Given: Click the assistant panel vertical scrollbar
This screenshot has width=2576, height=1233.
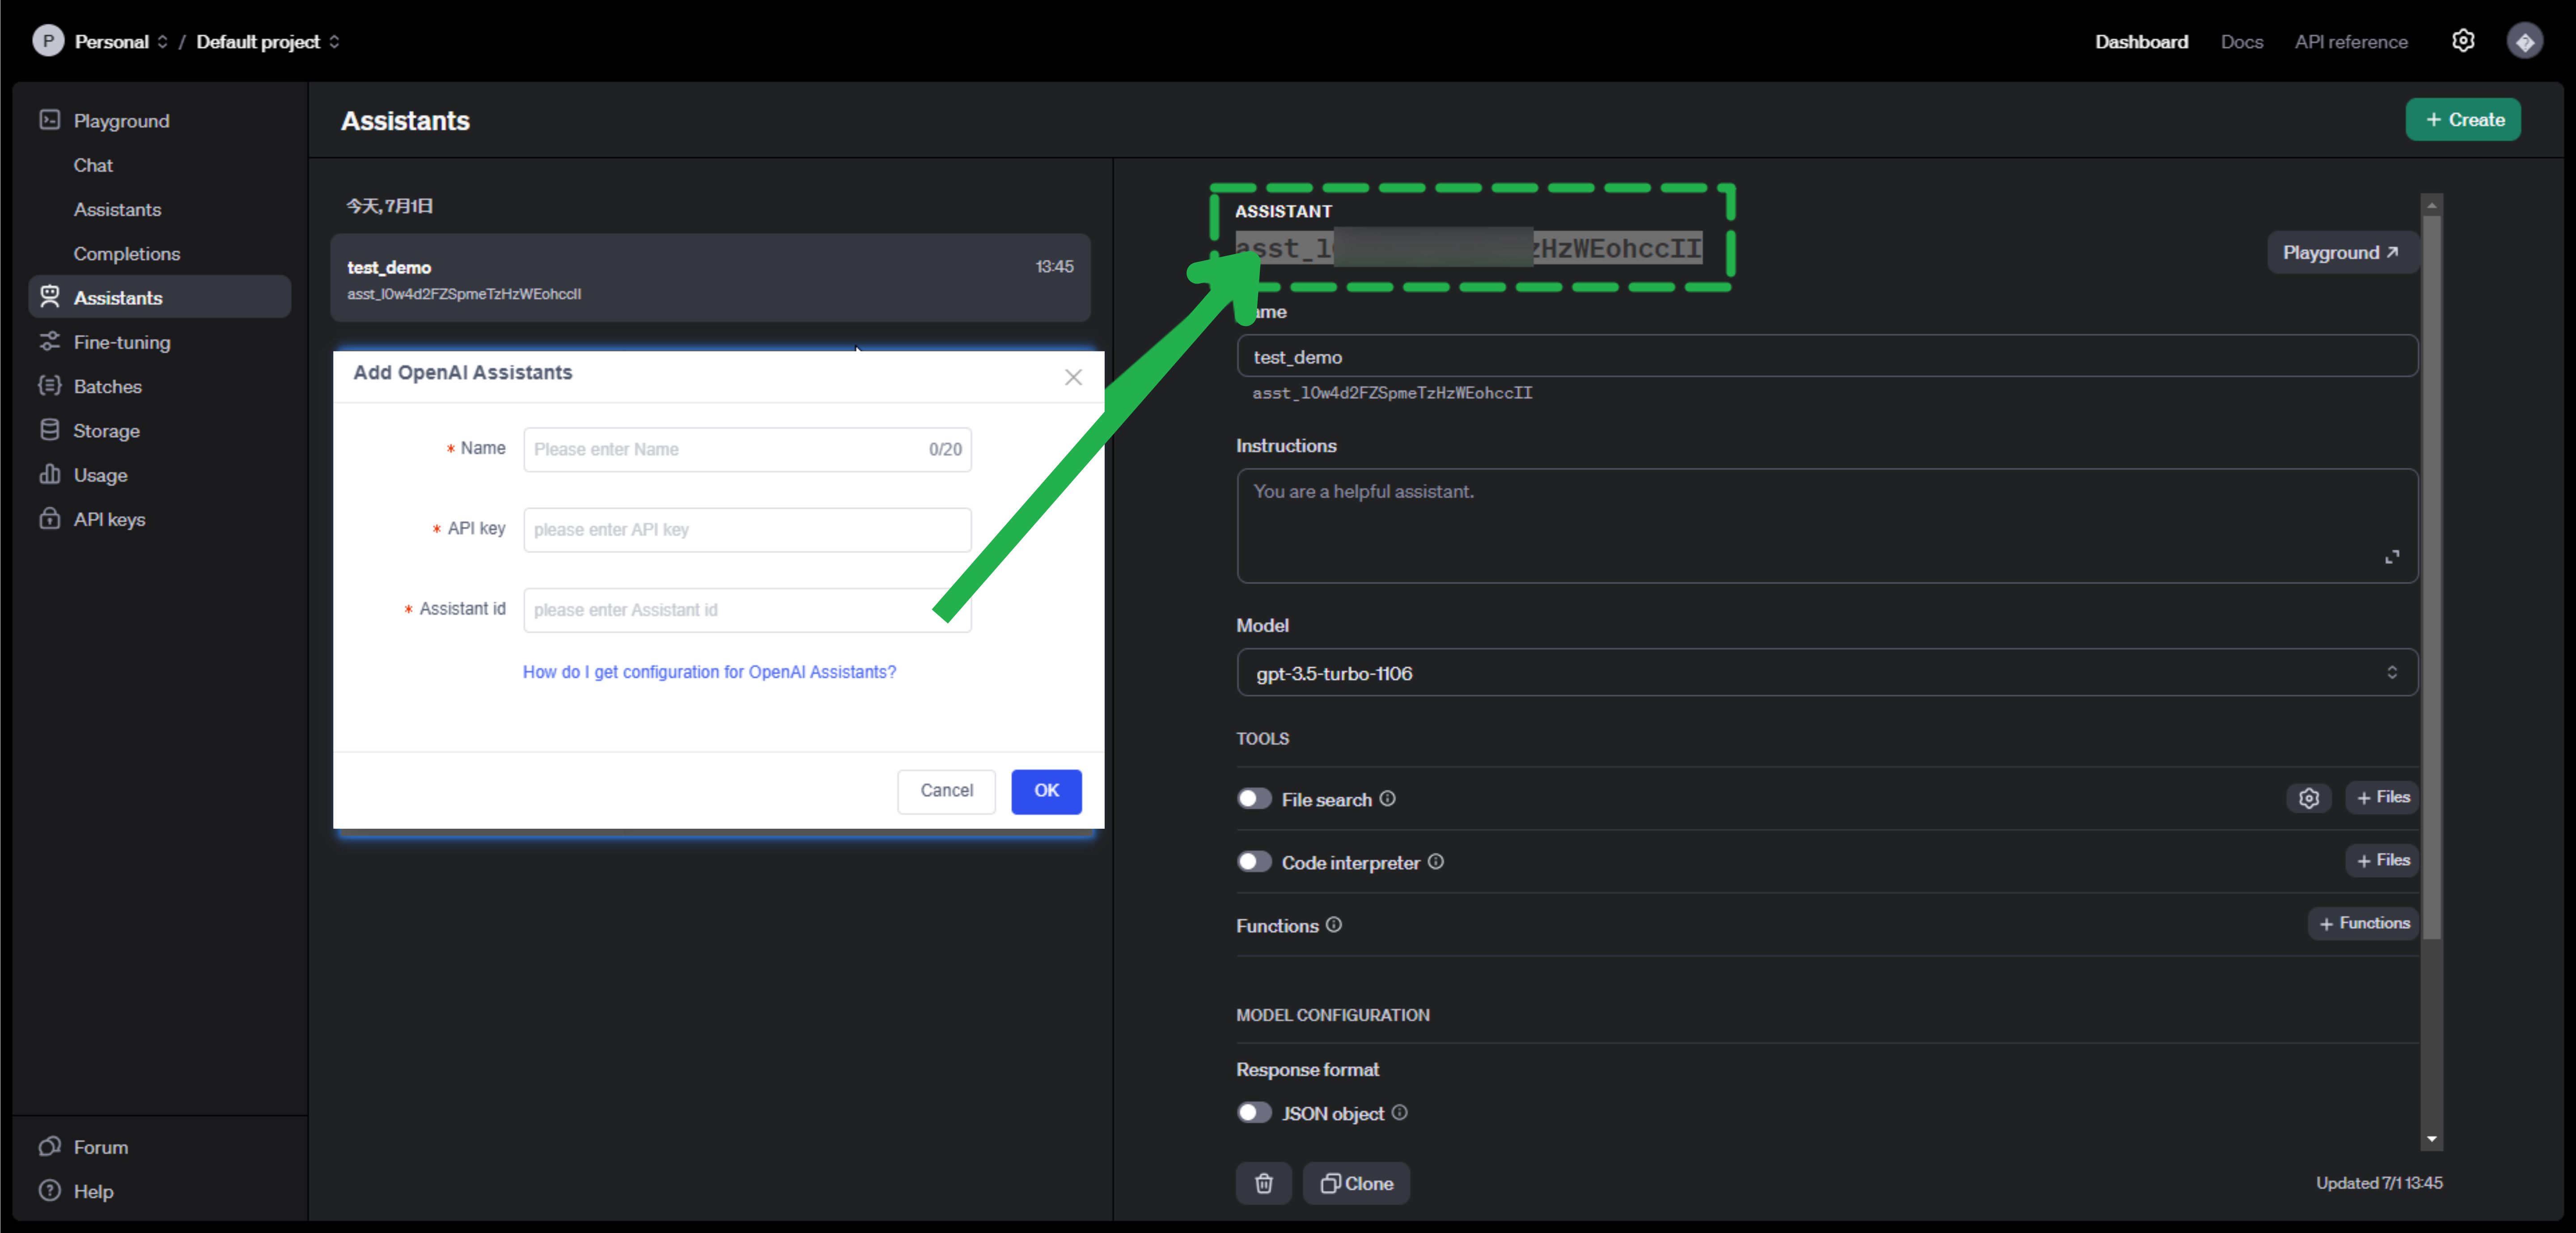Looking at the screenshot, I should point(2431,580).
